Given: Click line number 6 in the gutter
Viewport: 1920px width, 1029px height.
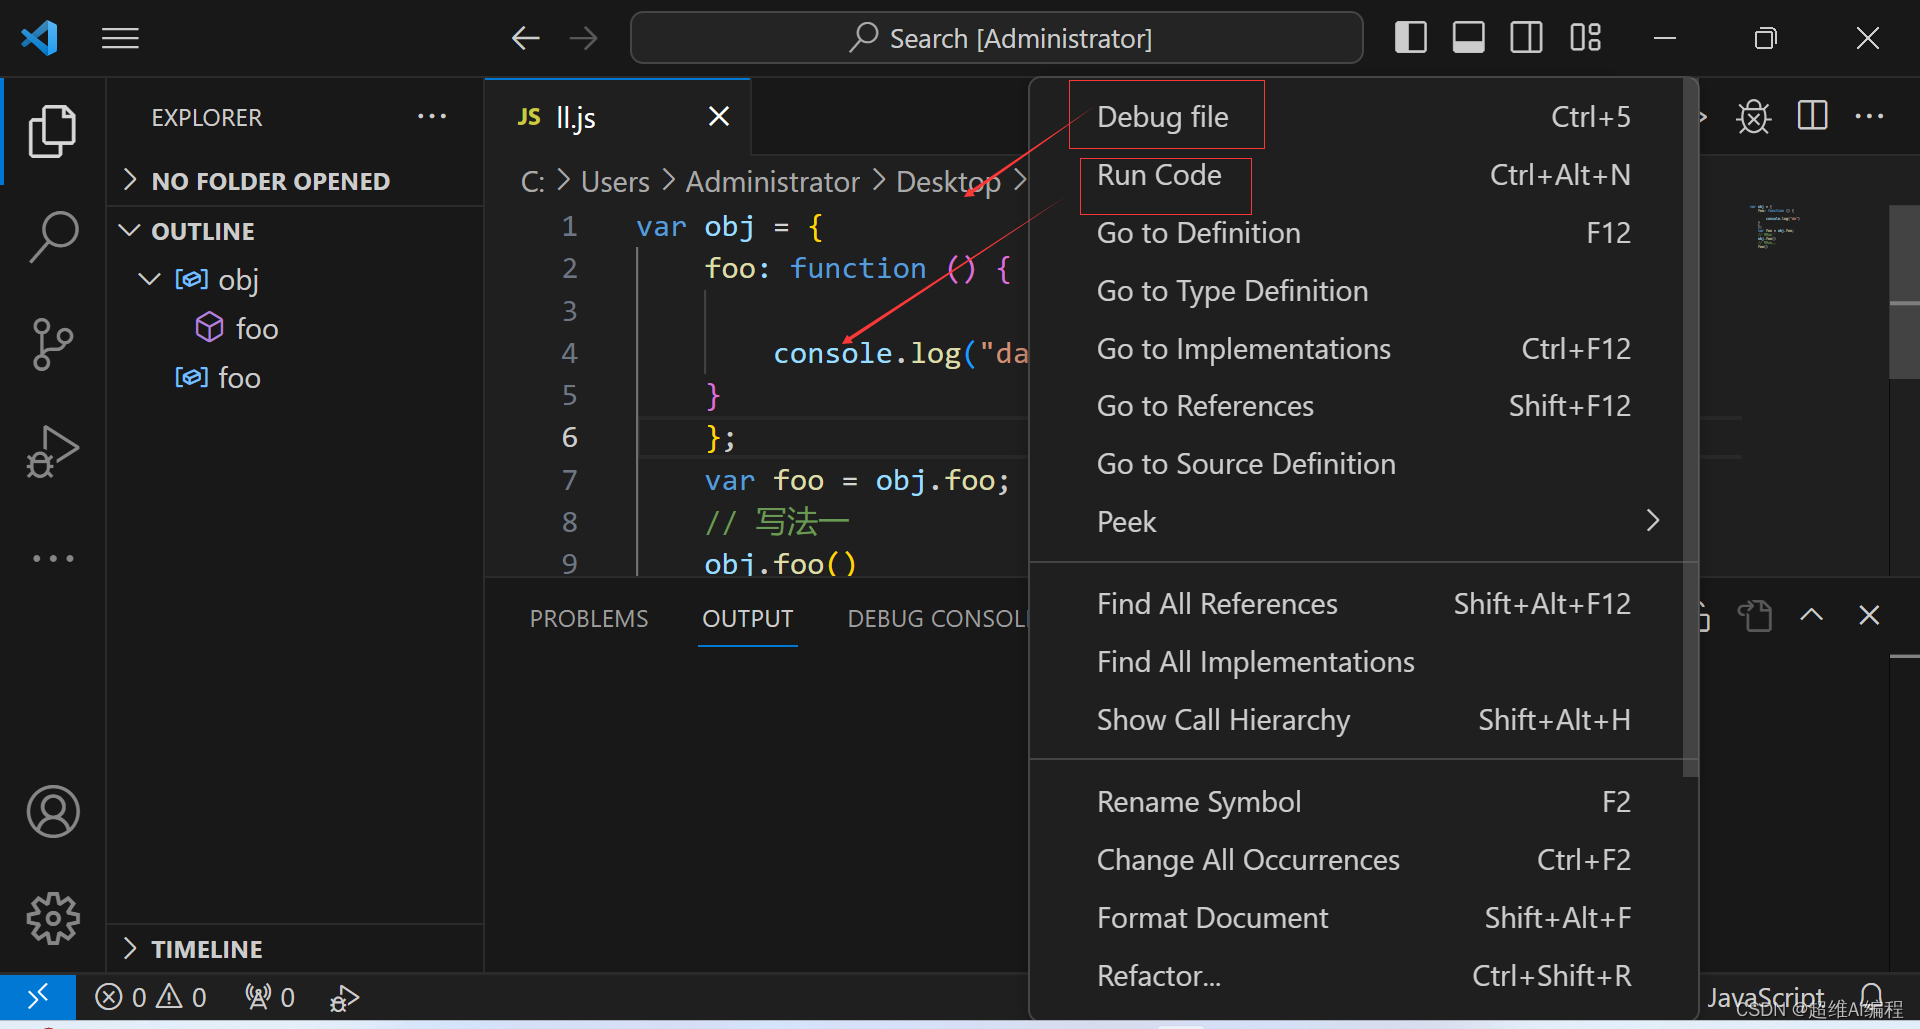Looking at the screenshot, I should [569, 437].
